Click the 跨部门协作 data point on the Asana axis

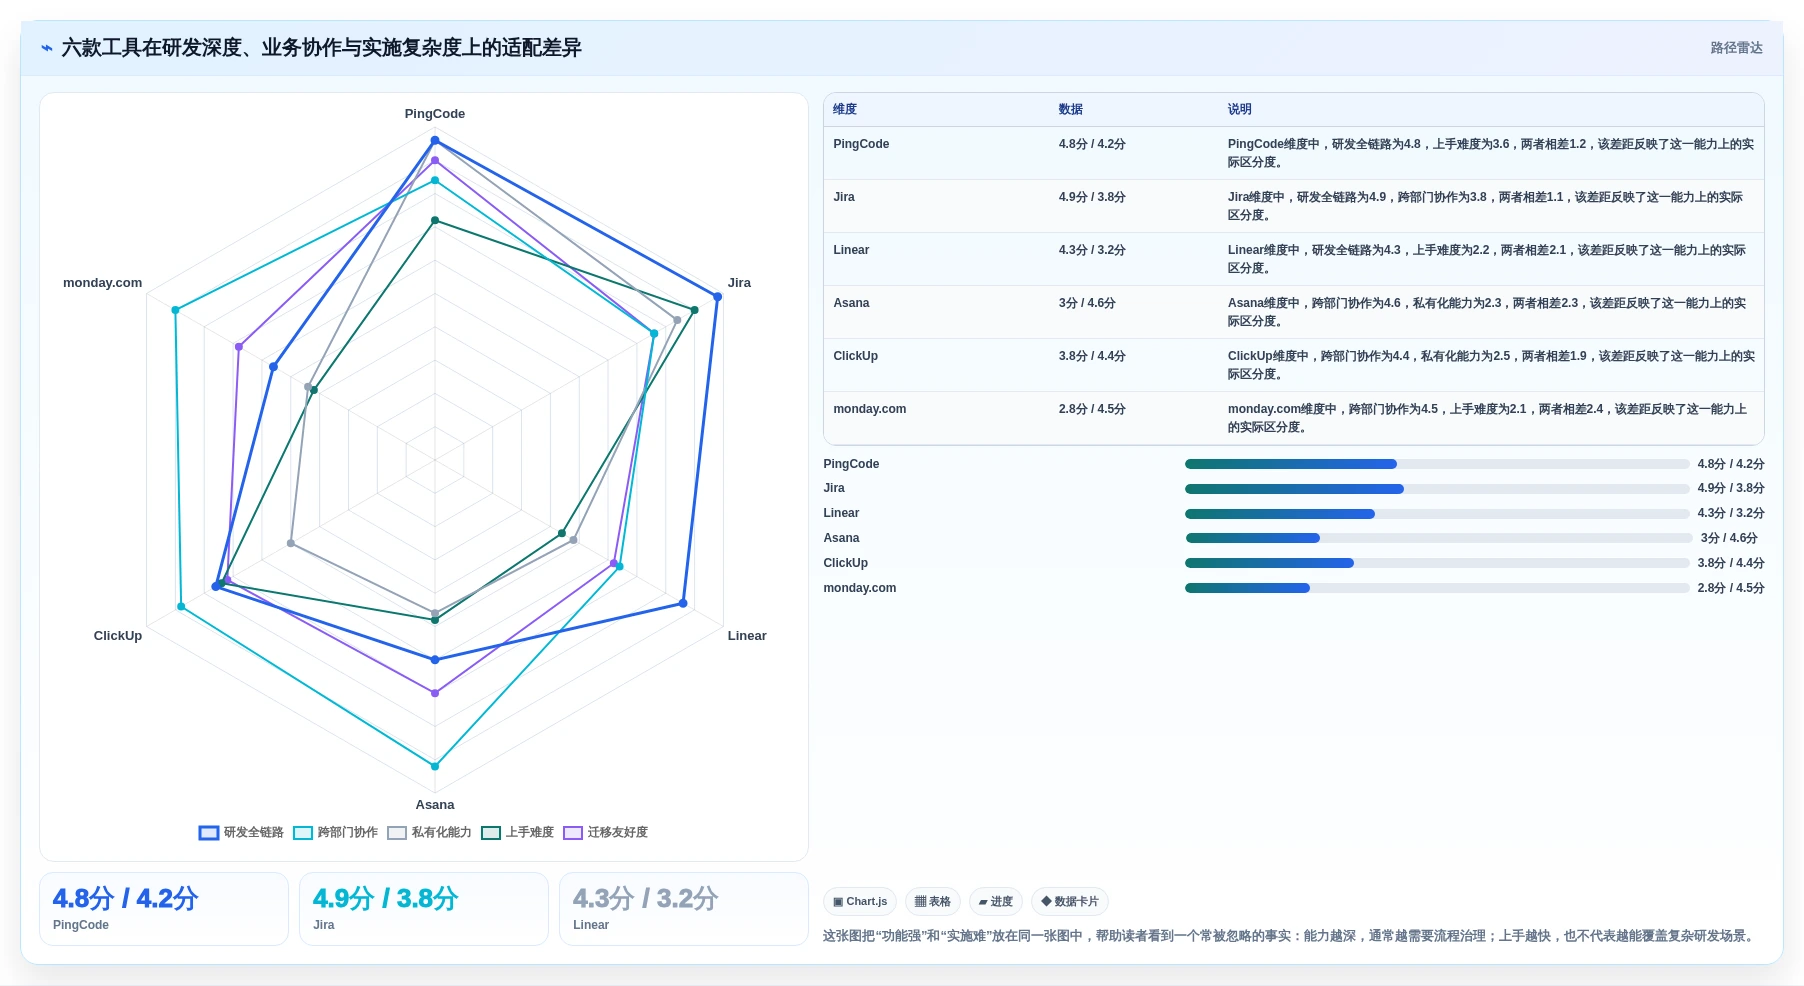[x=435, y=766]
